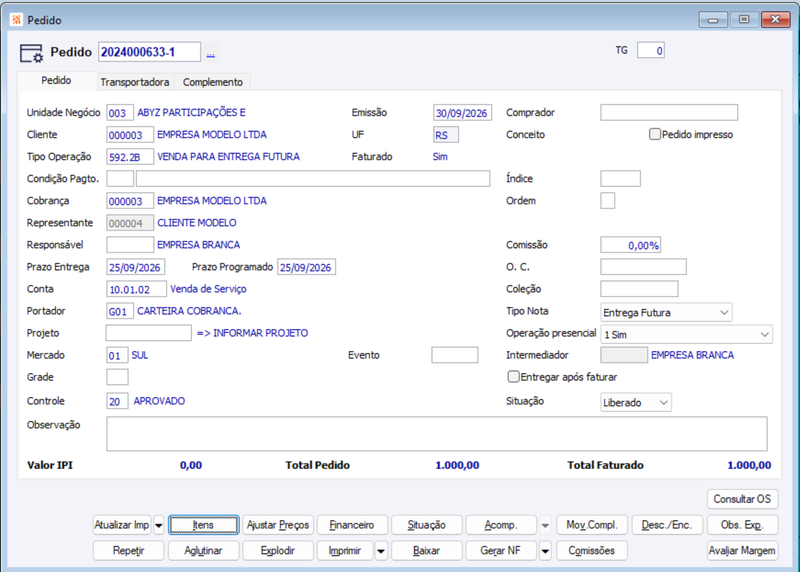This screenshot has width=800, height=572.
Task: Click the Imprimir button
Action: tap(345, 551)
